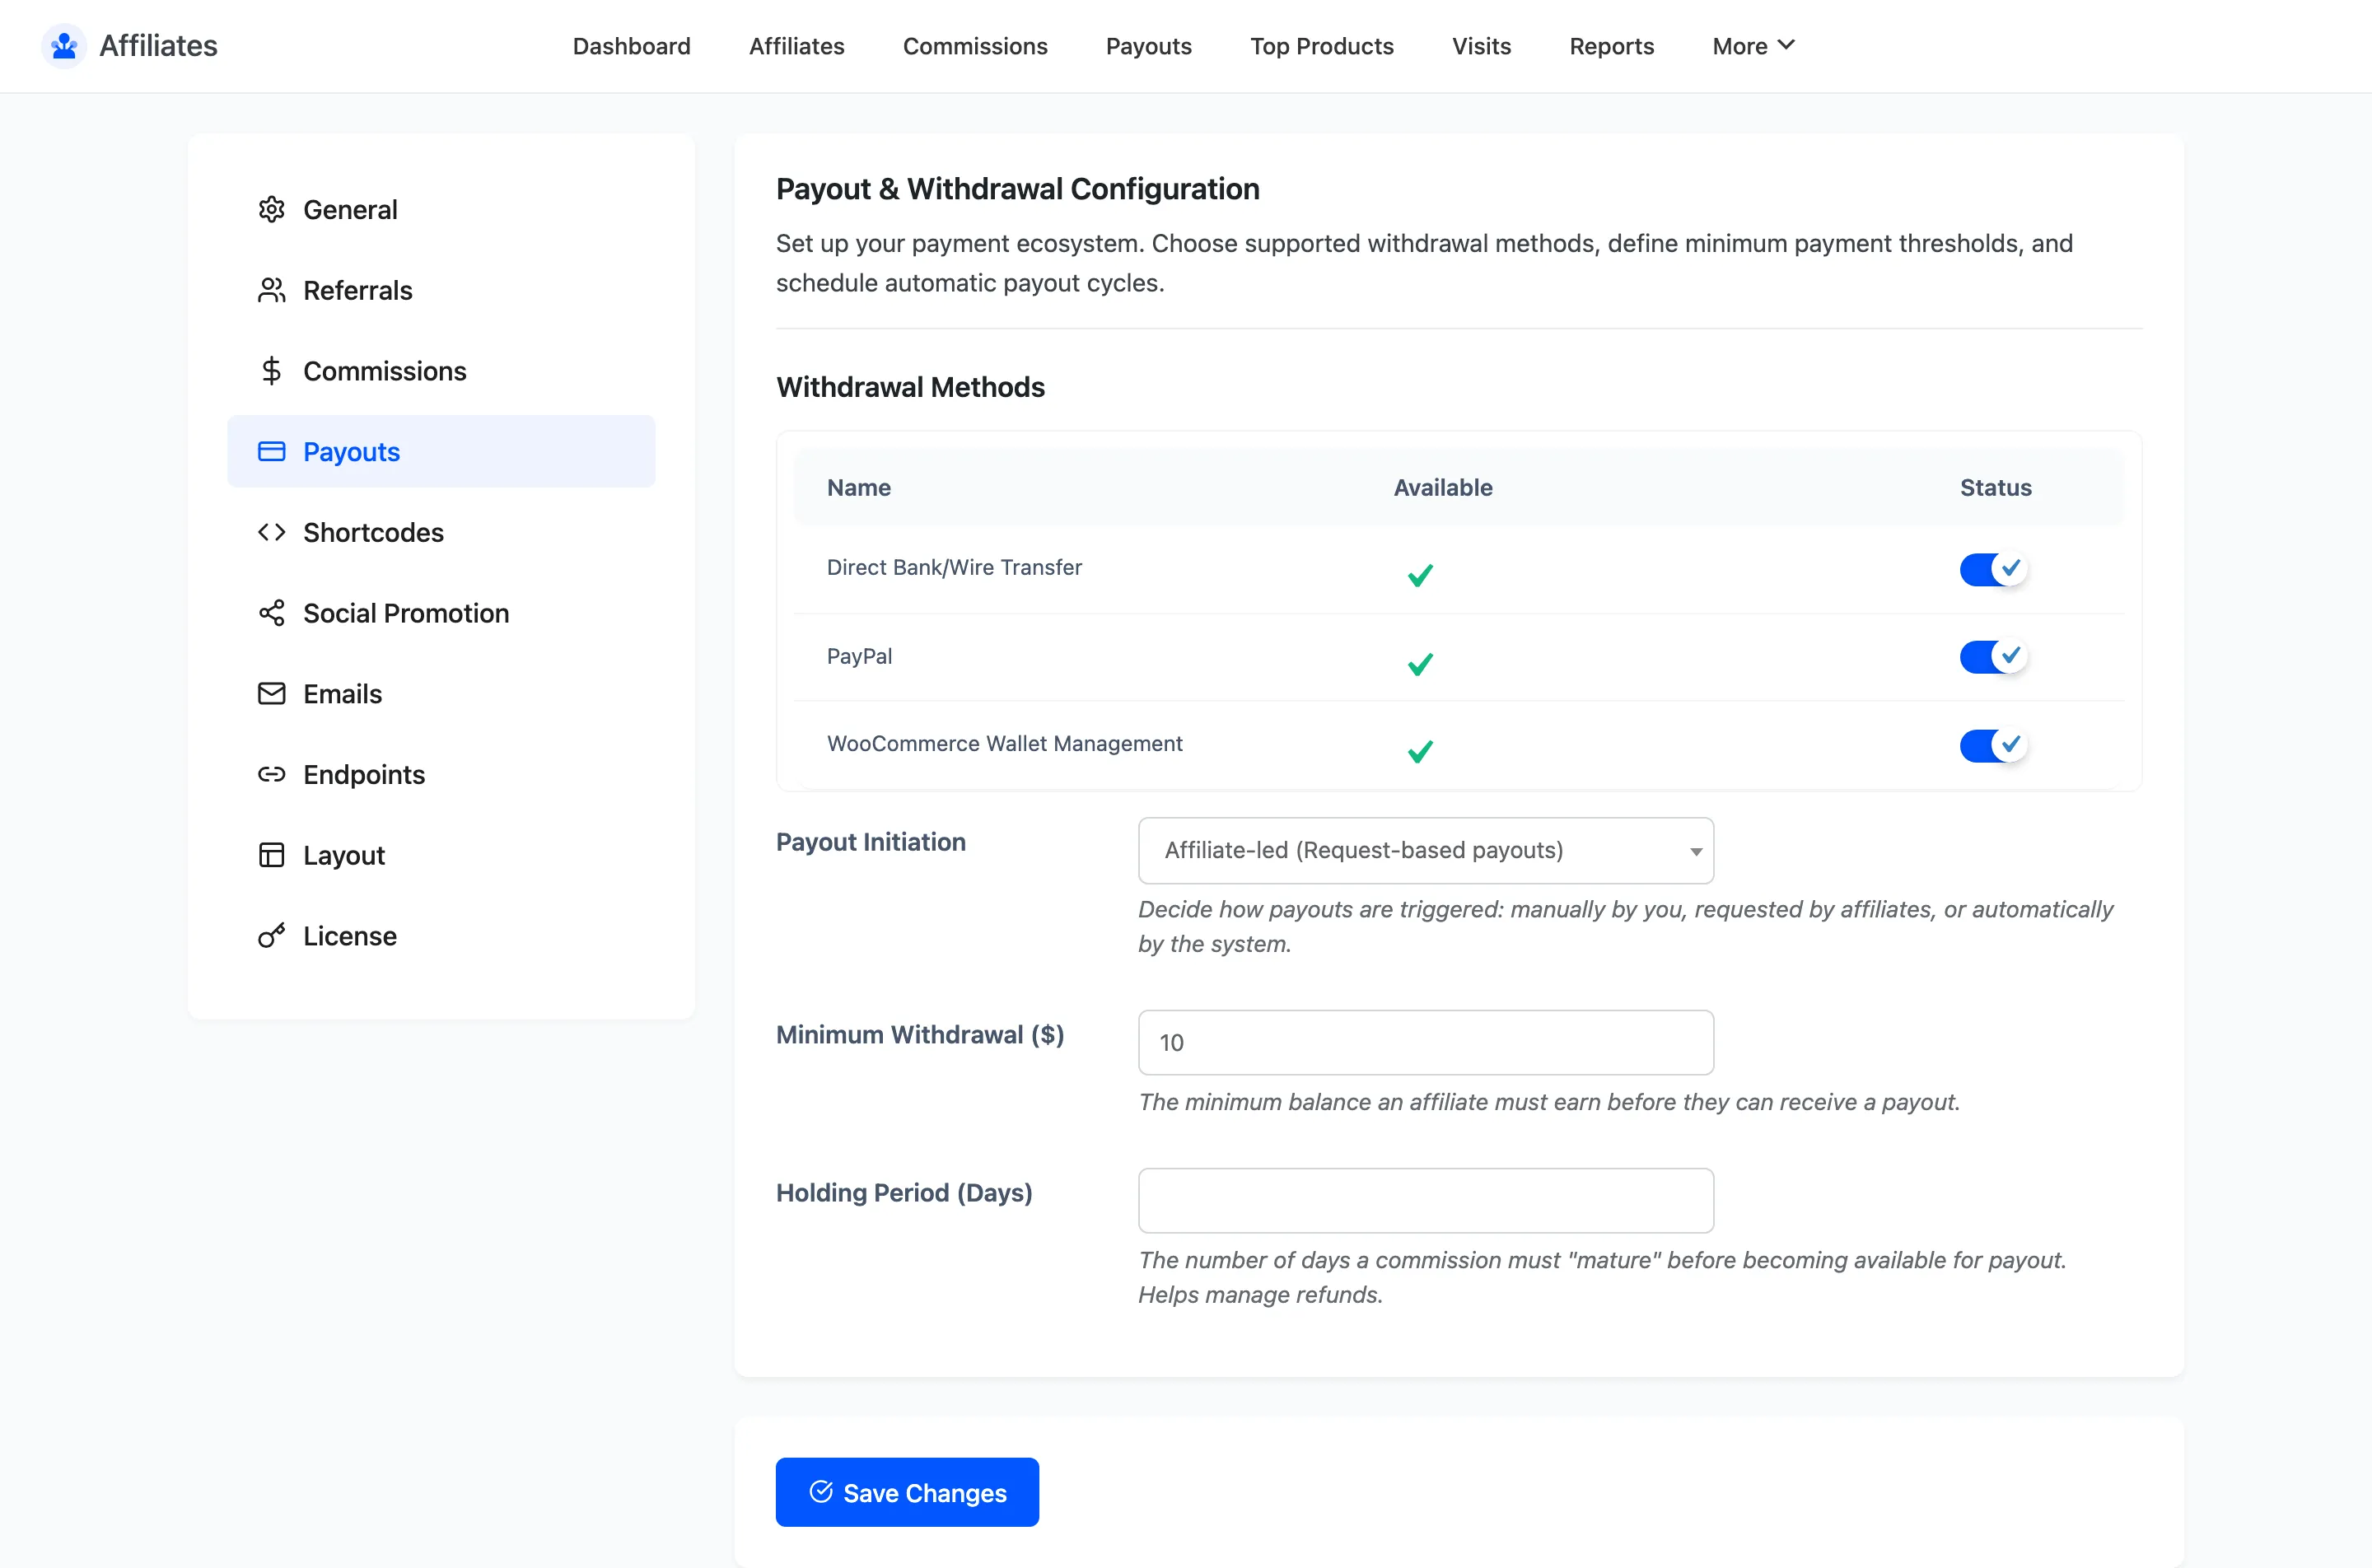The width and height of the screenshot is (2372, 1568).
Task: Select Social Promotion settings in sidebar
Action: (441, 613)
